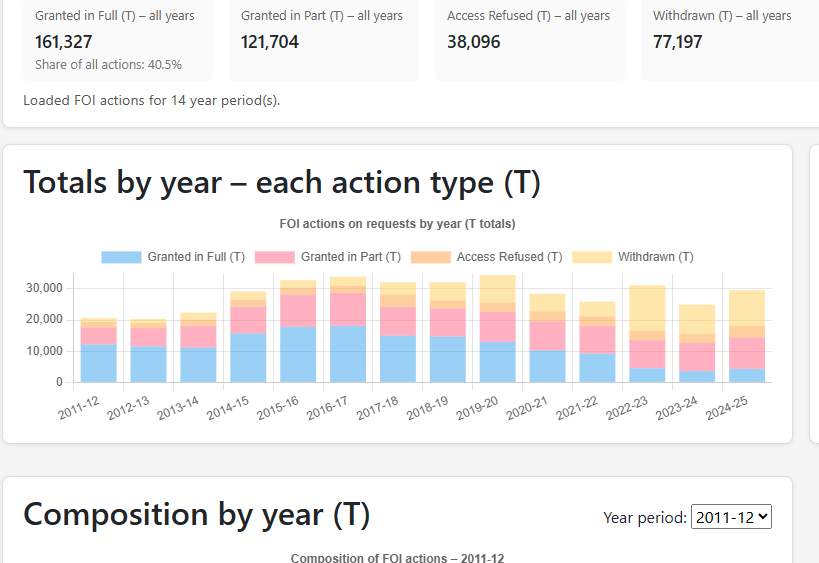This screenshot has width=819, height=563.
Task: Click the 161,327 Granted in Full total
Action: coord(64,42)
